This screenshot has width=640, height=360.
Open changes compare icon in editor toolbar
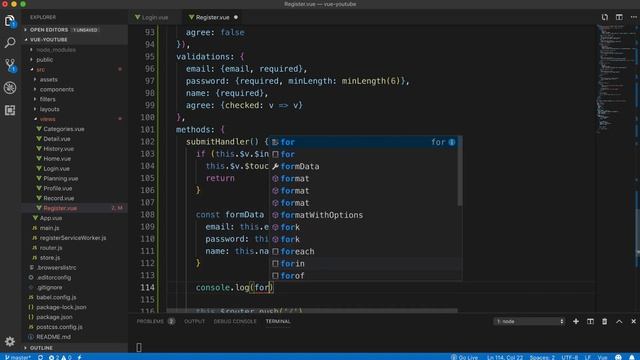(604, 17)
